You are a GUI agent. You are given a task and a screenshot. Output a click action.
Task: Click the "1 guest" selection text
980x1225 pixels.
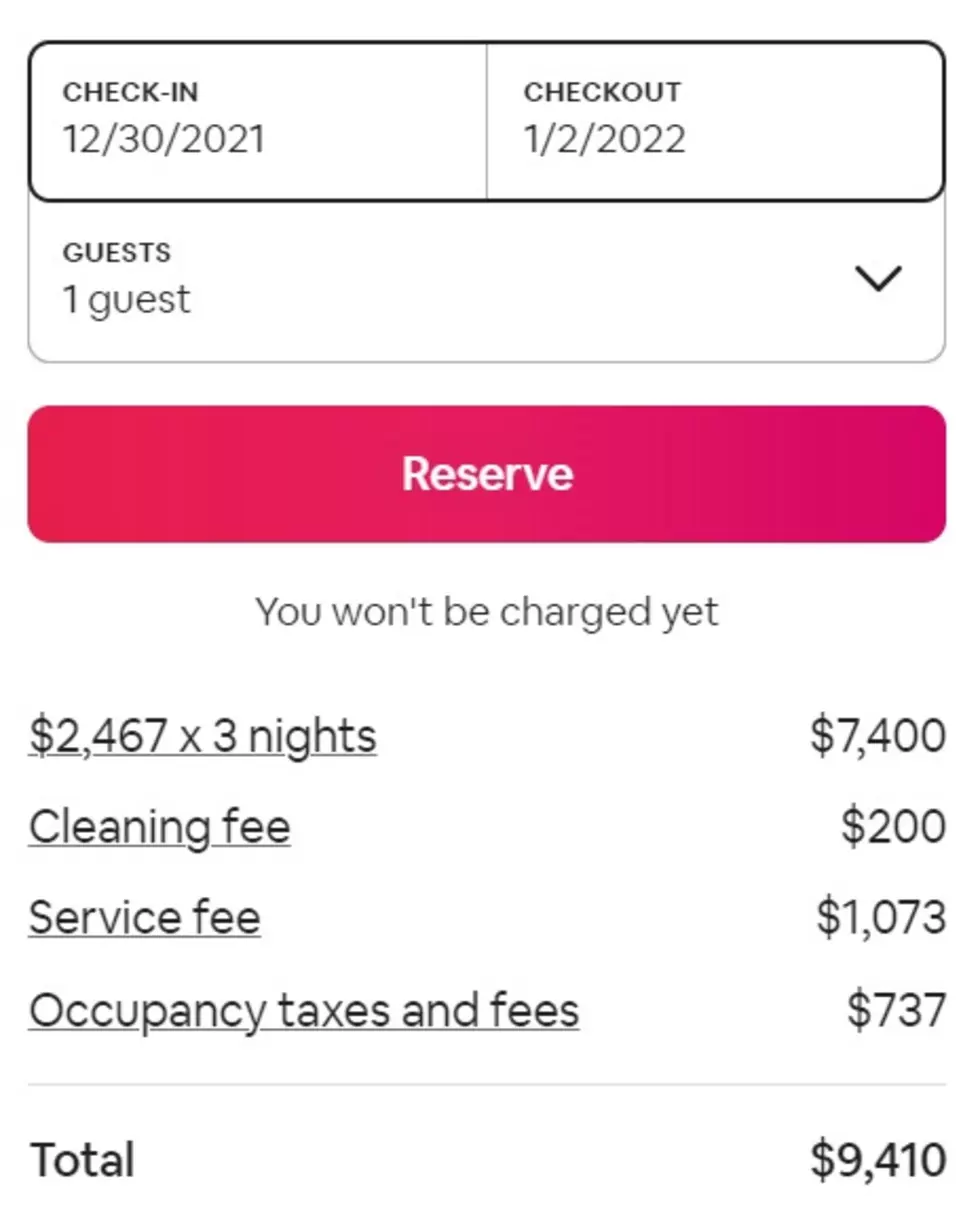coord(126,299)
